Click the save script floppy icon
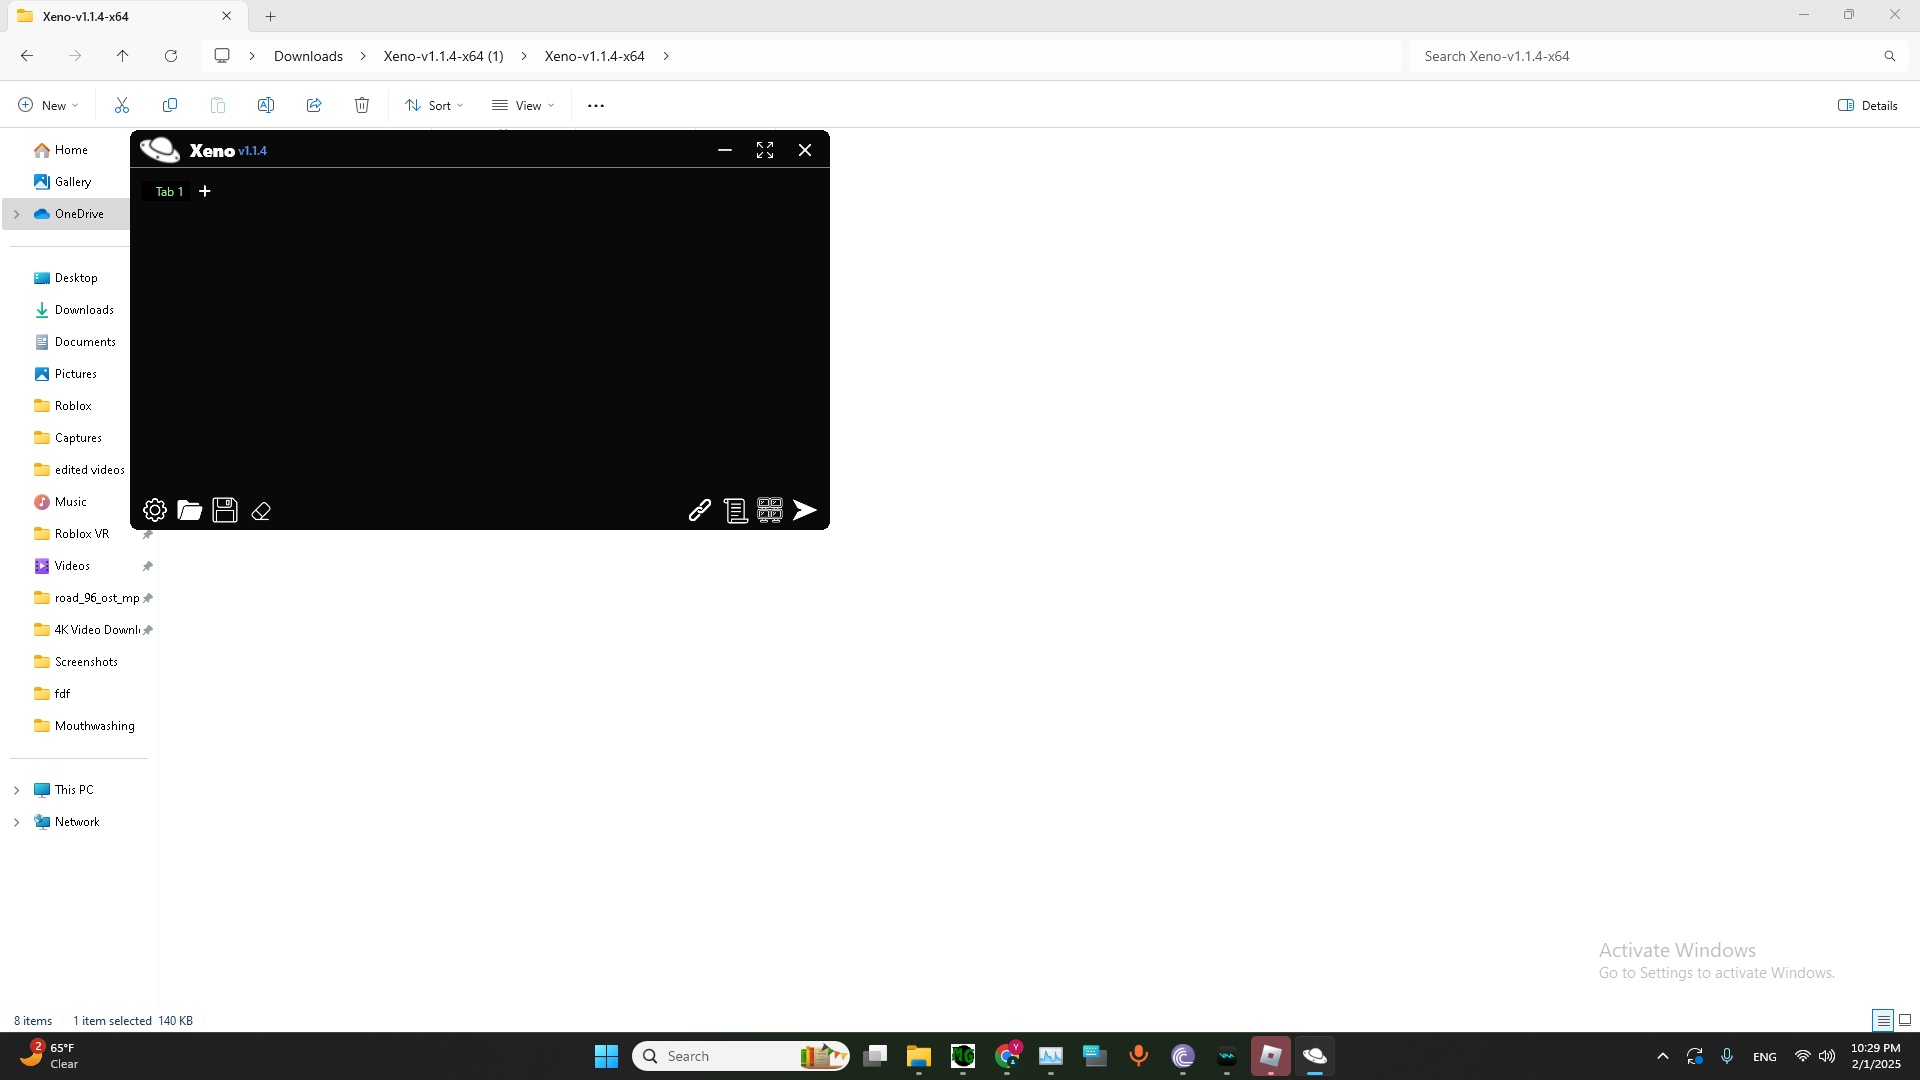Screen dimensions: 1920x1080 (225, 510)
